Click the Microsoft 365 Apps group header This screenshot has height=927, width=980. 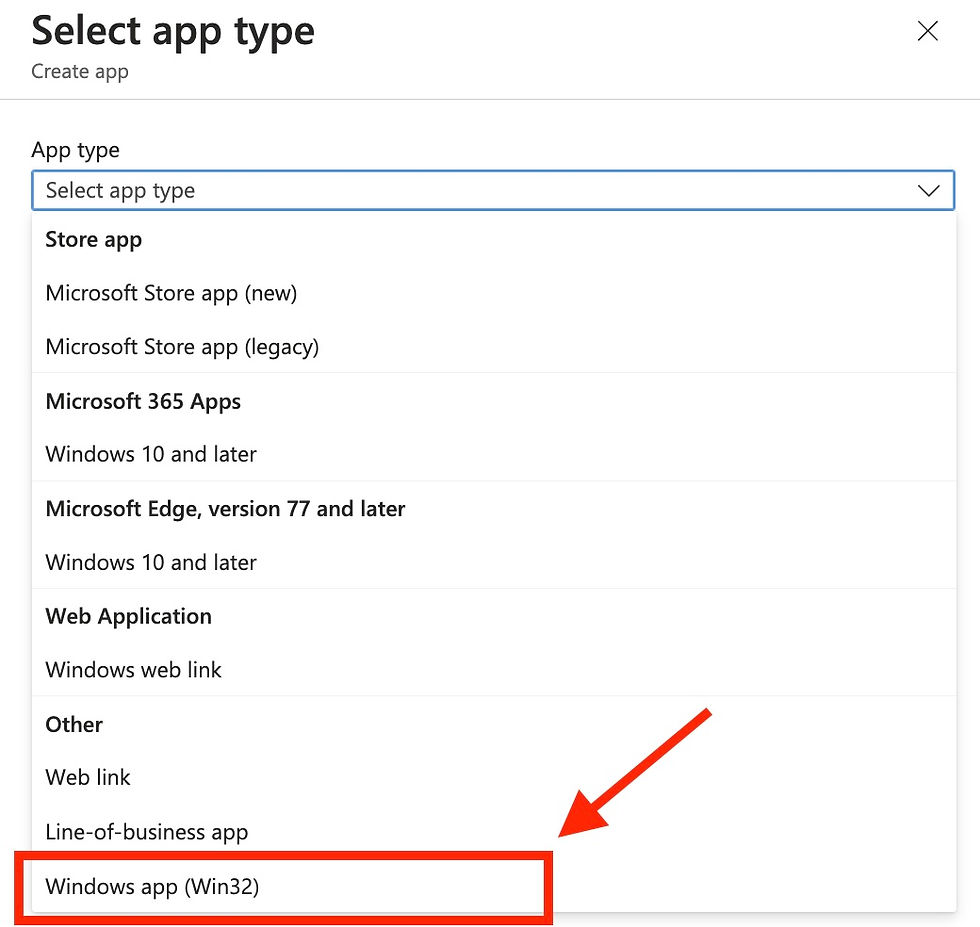click(x=142, y=401)
